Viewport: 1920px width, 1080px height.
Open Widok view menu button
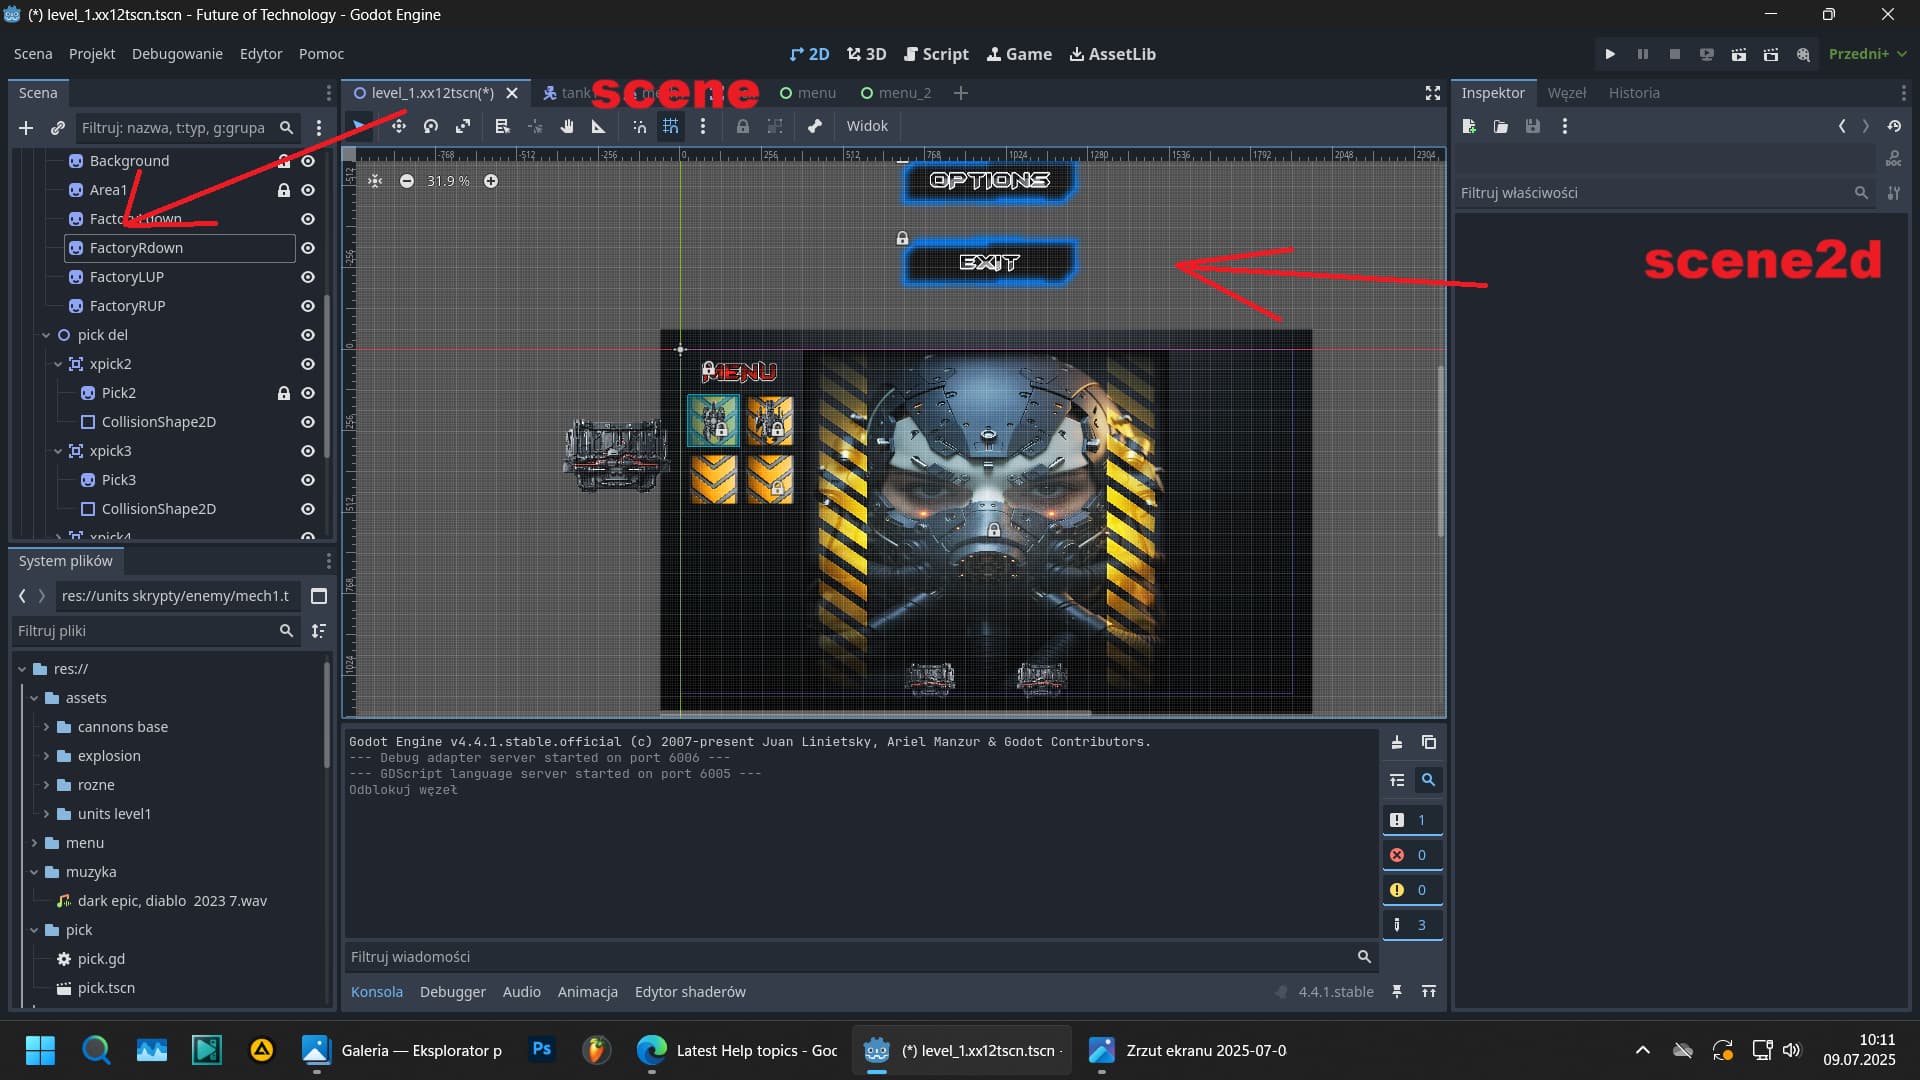coord(867,126)
